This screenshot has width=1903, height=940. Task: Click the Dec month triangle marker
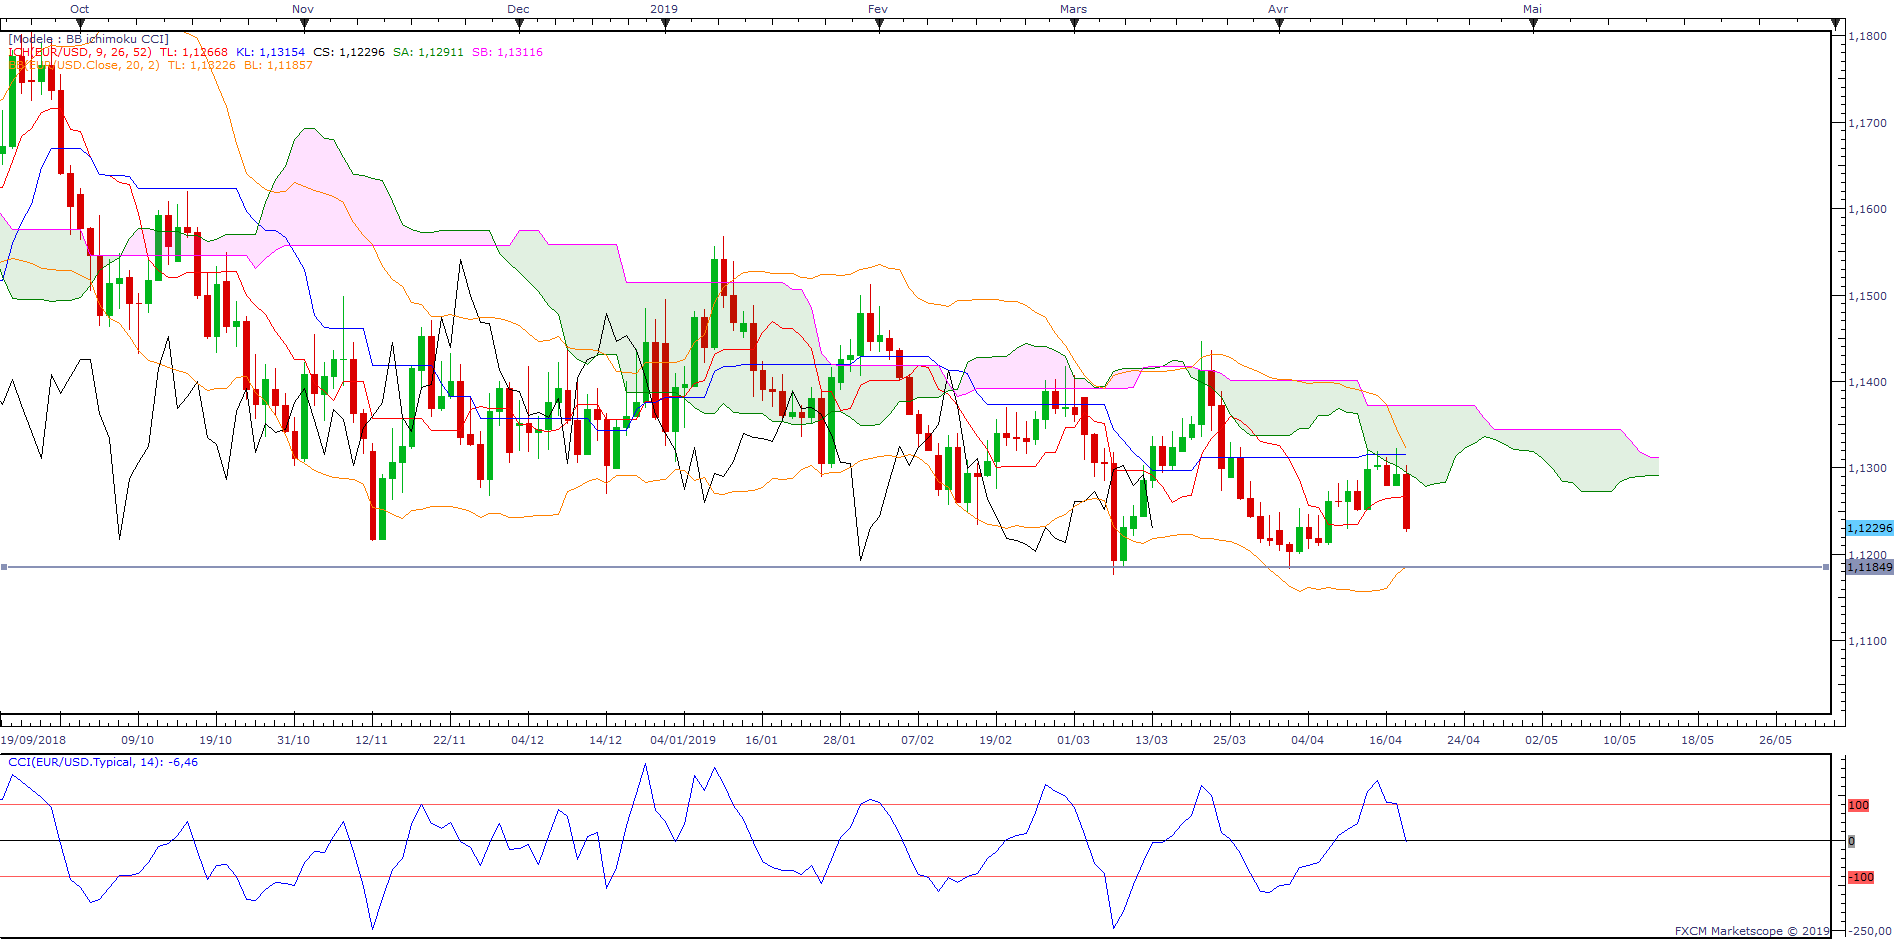tap(518, 24)
